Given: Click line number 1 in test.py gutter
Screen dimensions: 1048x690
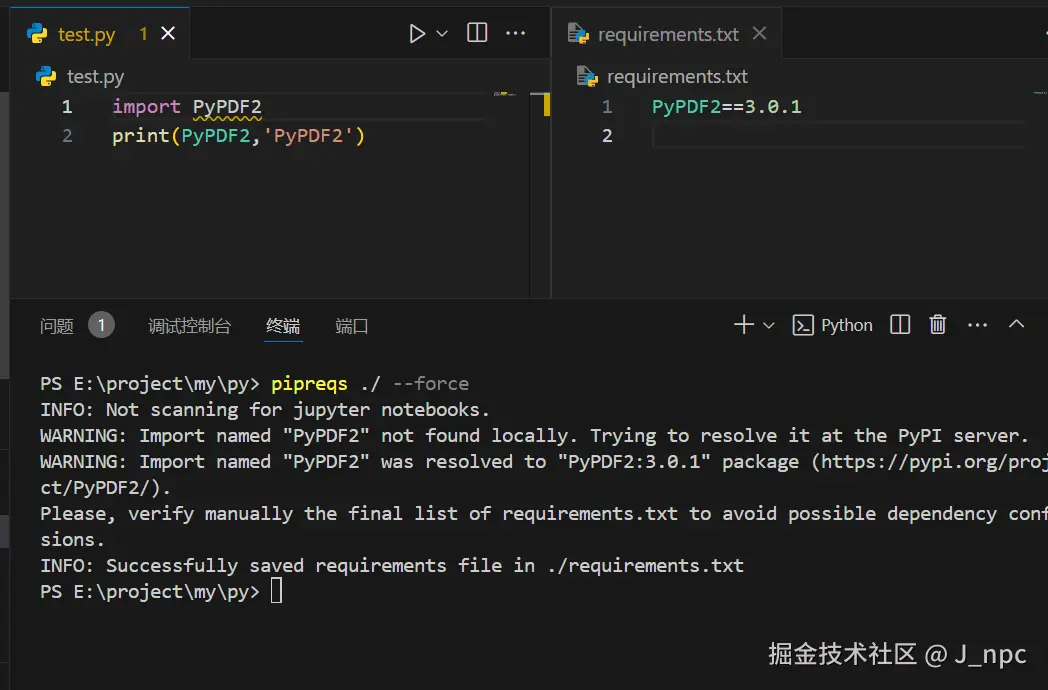Looking at the screenshot, I should (67, 107).
